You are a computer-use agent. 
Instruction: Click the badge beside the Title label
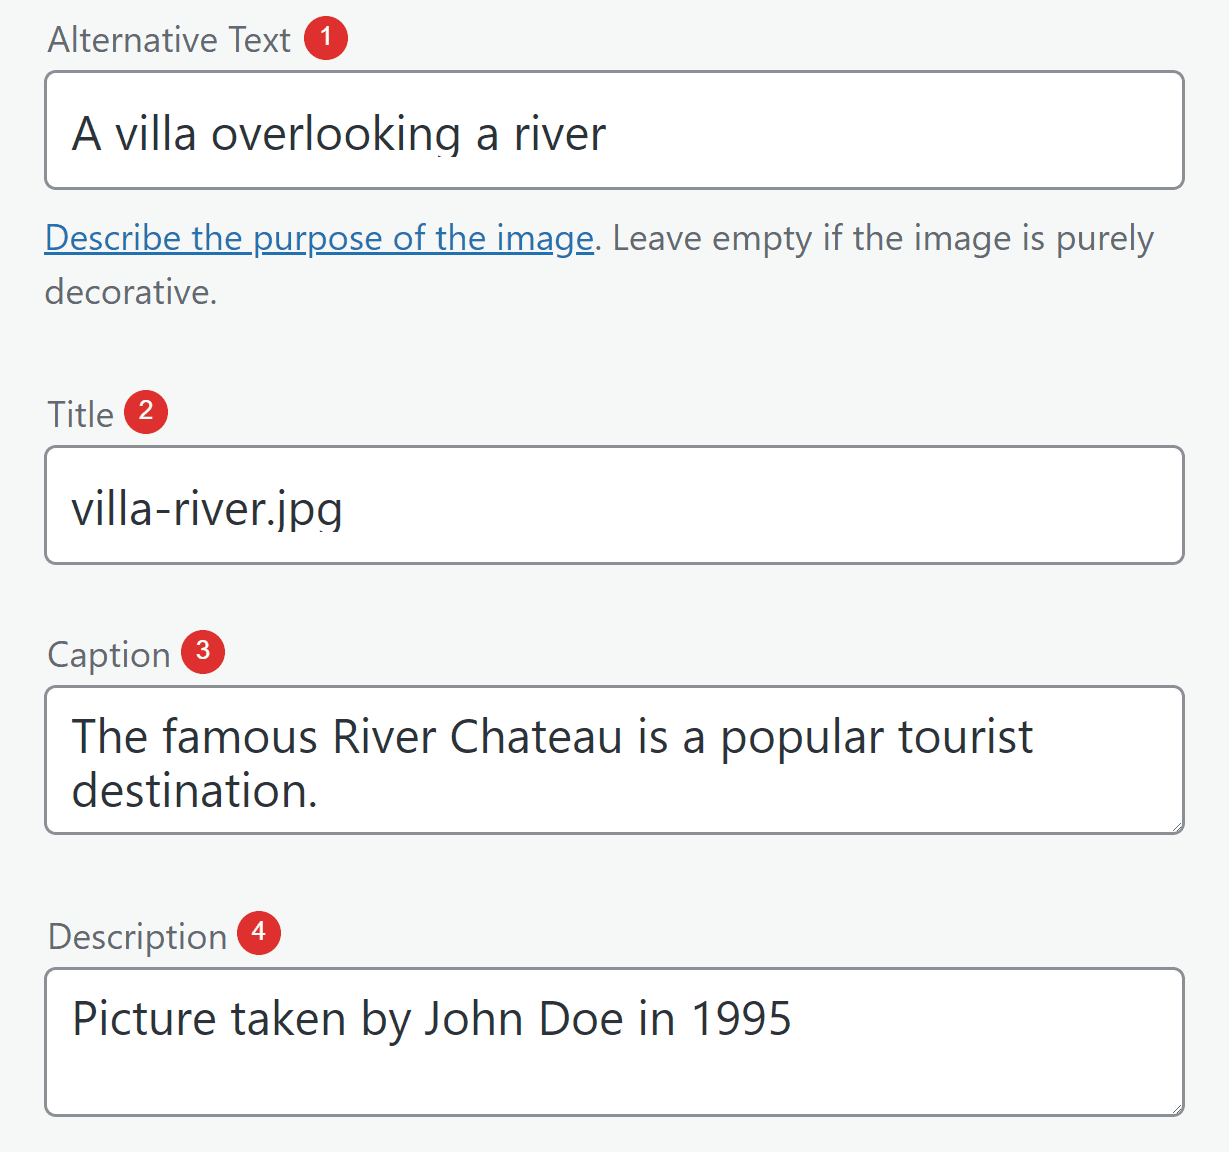145,411
